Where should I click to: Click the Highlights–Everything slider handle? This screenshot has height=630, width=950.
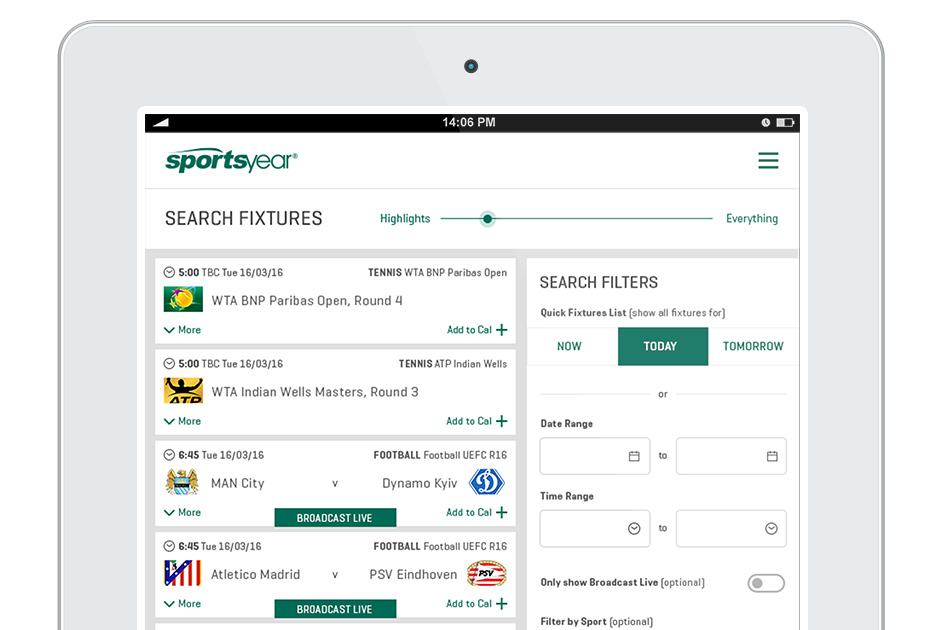[487, 219]
